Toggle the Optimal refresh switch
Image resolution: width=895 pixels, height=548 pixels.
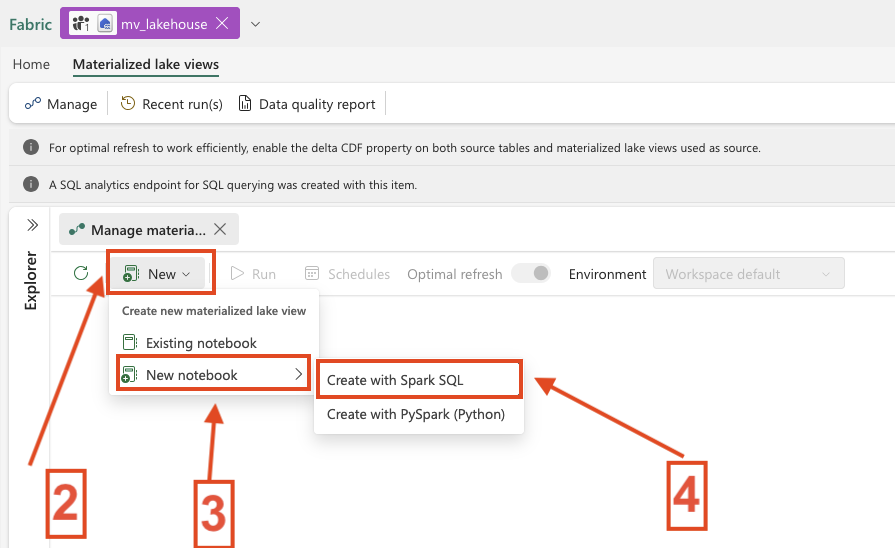point(530,274)
